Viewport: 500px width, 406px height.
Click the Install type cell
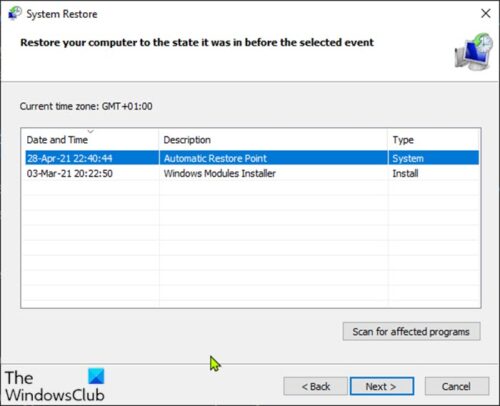(405, 173)
